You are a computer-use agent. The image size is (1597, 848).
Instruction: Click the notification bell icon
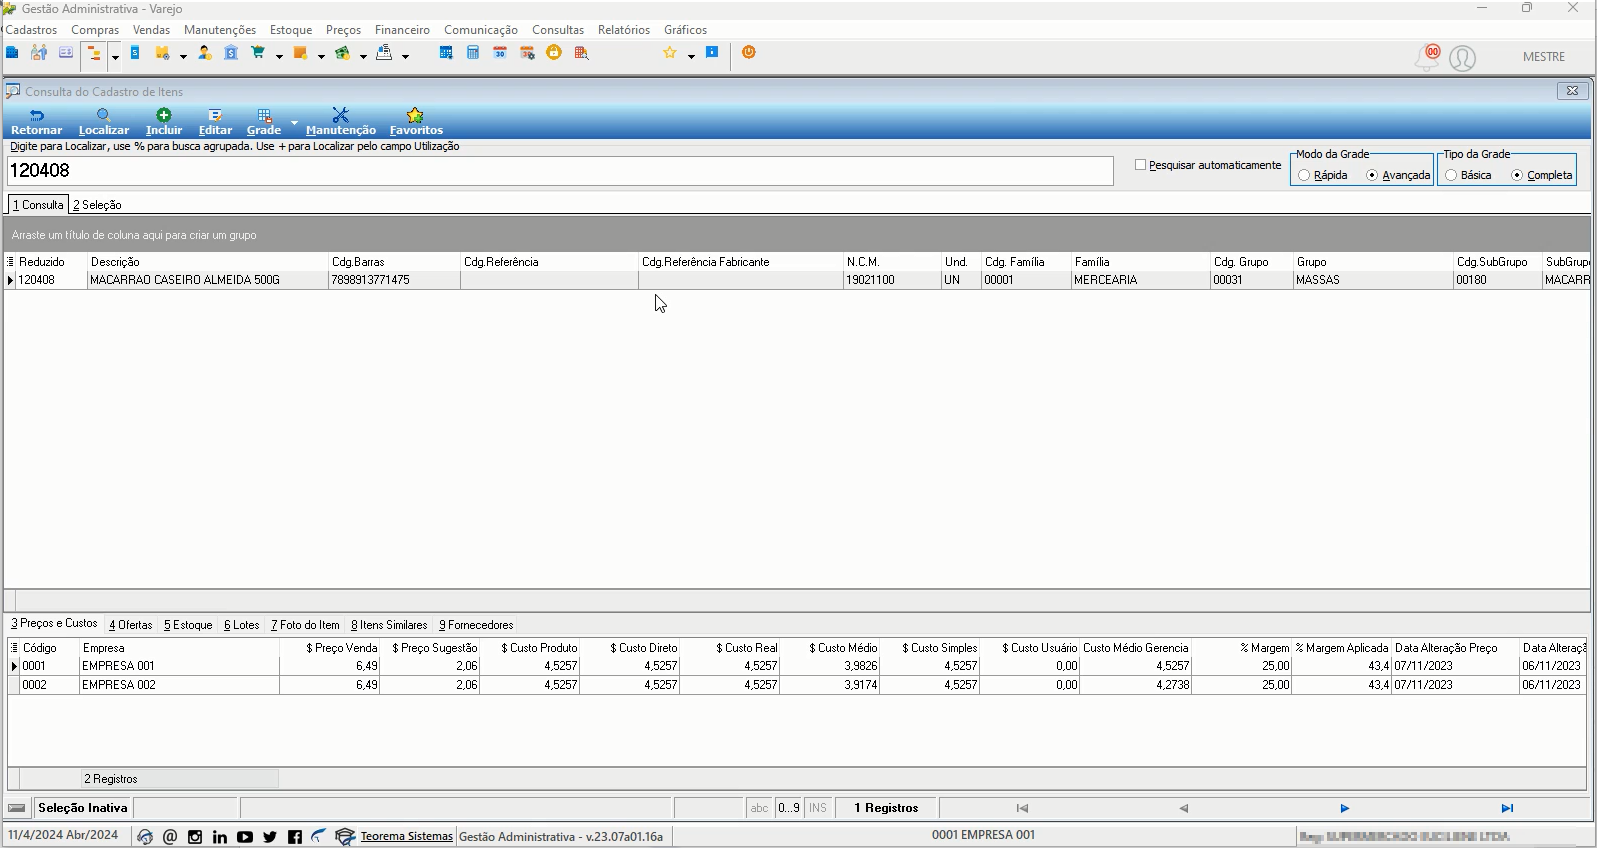1425,58
